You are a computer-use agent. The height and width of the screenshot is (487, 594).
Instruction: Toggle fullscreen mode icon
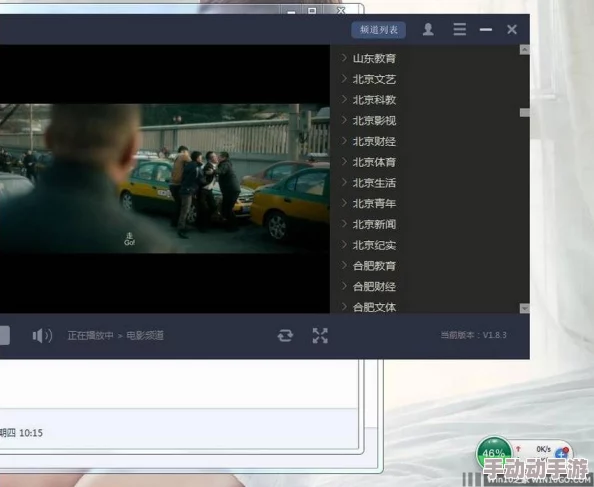click(320, 336)
